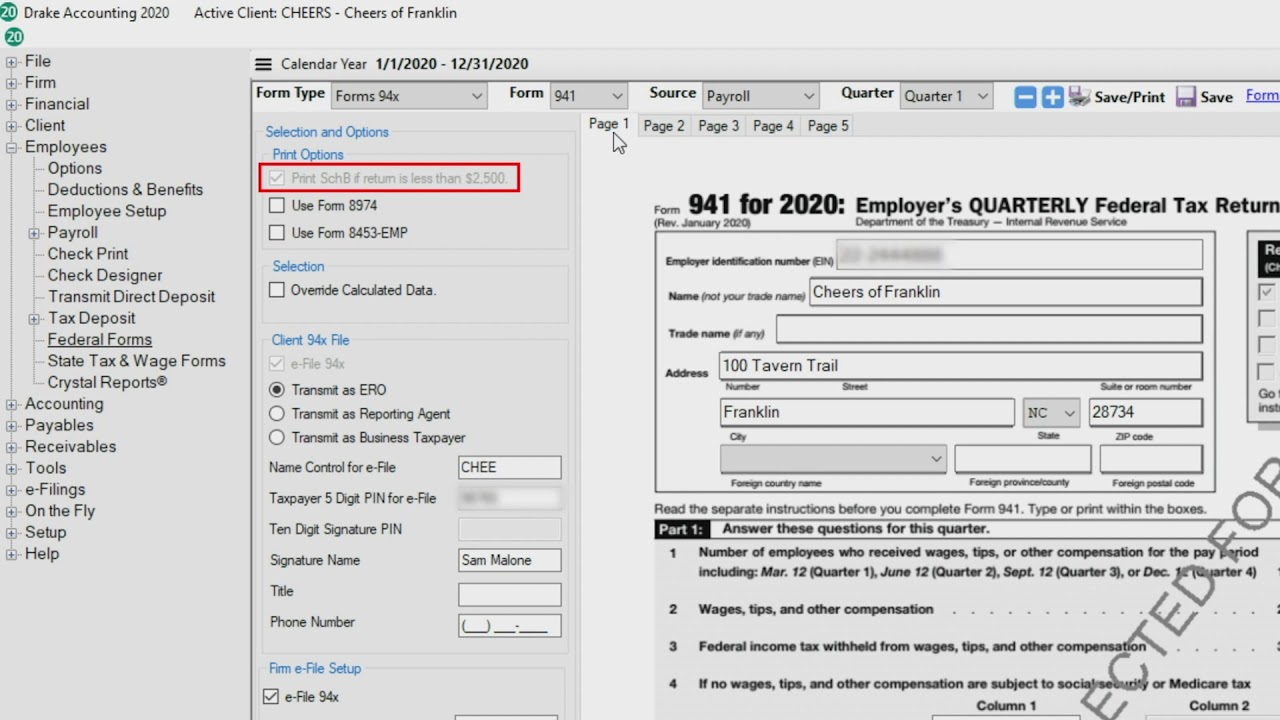Open Deductions & Benefits item
1280x720 pixels.
(x=125, y=190)
